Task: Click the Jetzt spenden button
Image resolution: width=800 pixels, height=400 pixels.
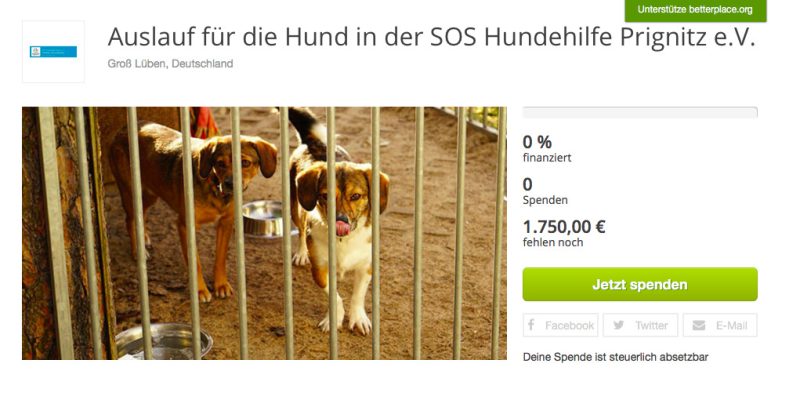Action: click(x=640, y=284)
